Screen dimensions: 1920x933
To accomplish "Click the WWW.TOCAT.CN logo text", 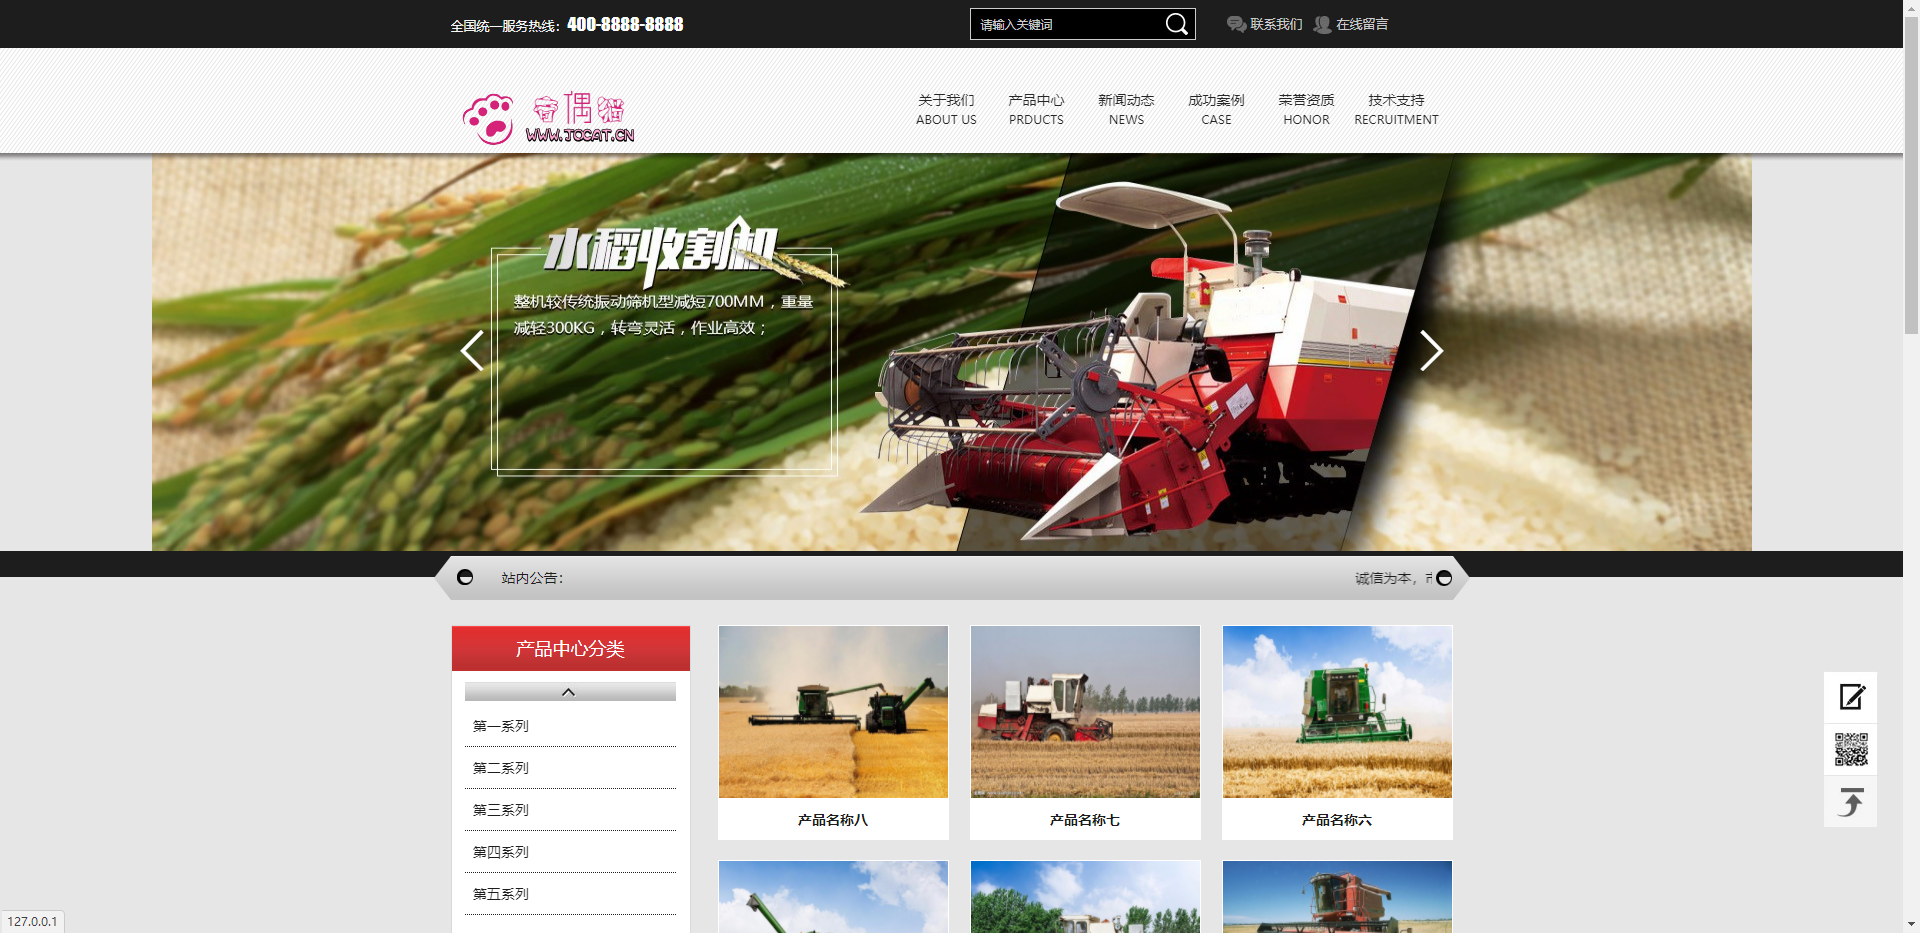I will (x=580, y=135).
